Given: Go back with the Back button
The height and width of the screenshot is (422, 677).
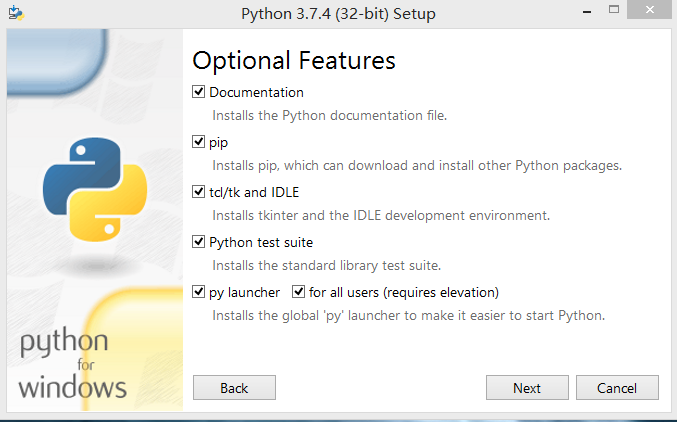Looking at the screenshot, I should [234, 387].
